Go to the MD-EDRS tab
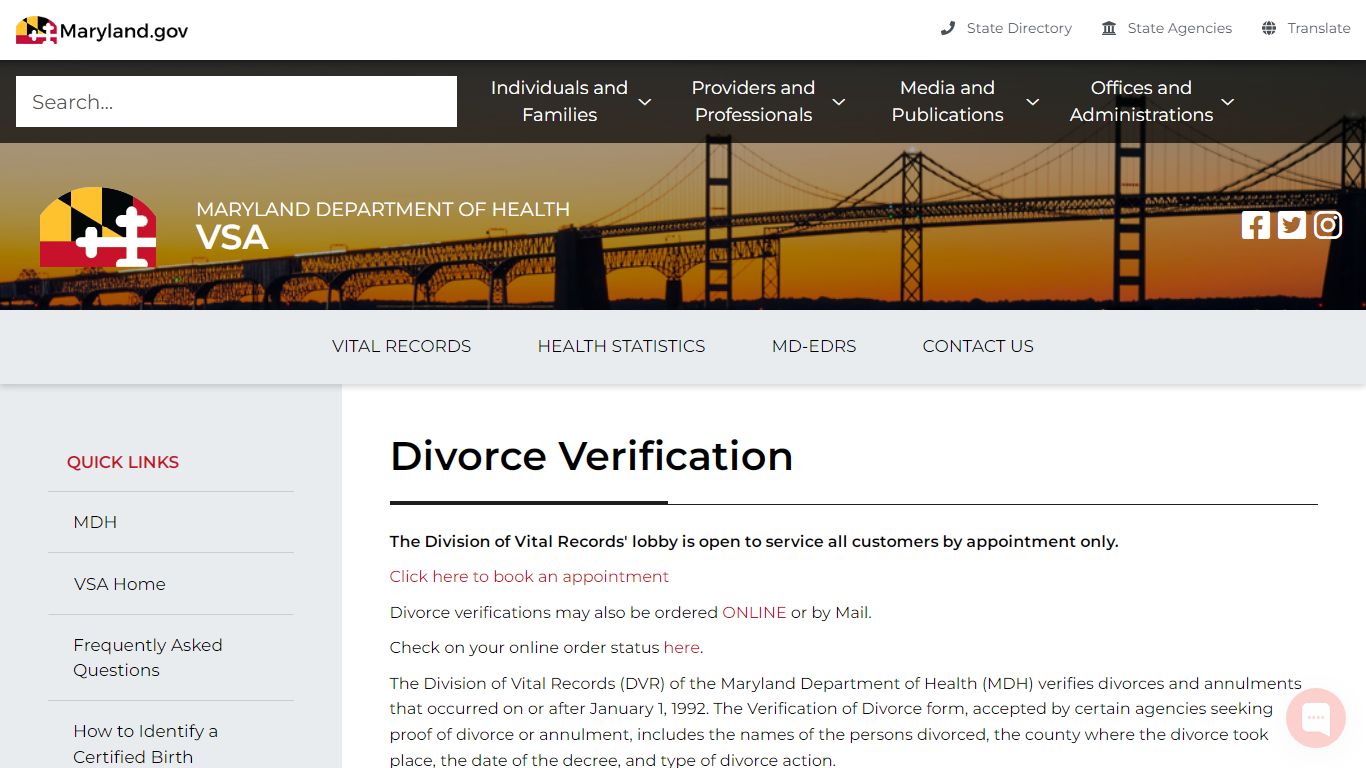 click(814, 346)
